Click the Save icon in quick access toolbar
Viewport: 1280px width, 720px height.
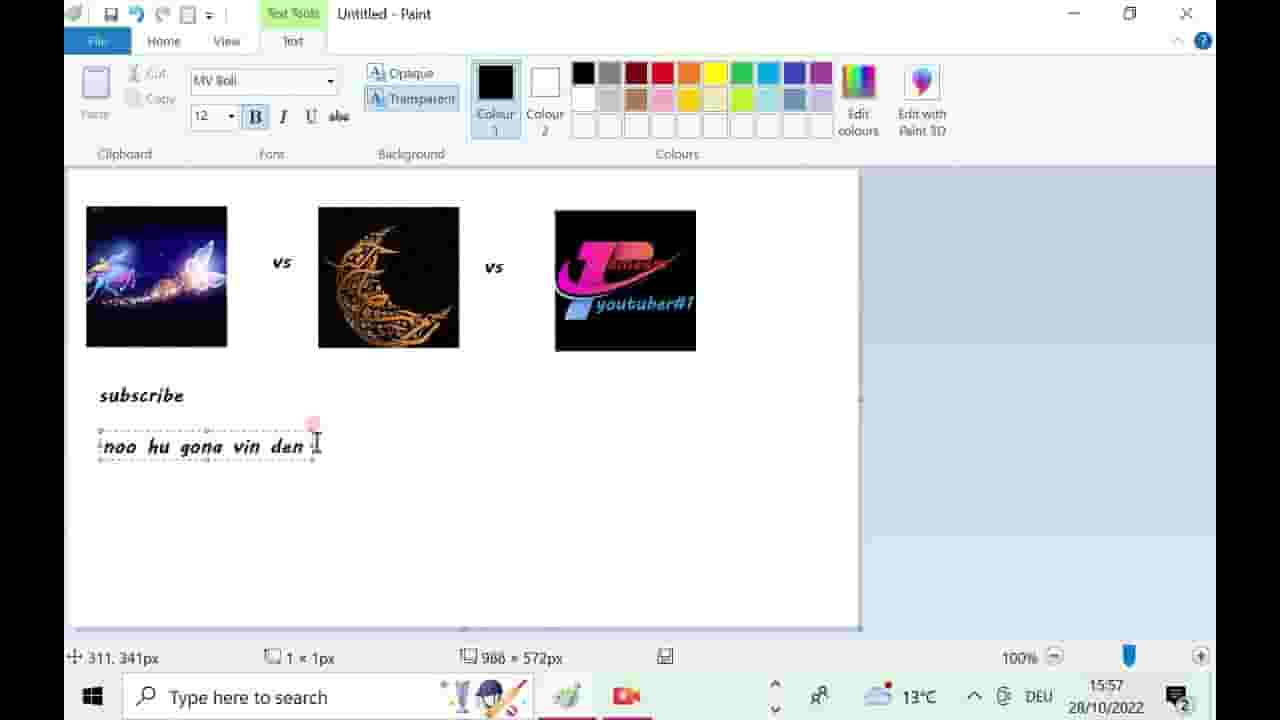pyautogui.click(x=111, y=14)
